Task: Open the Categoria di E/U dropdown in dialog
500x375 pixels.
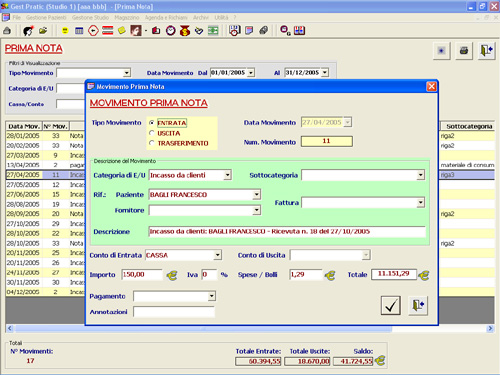Action: [x=227, y=175]
